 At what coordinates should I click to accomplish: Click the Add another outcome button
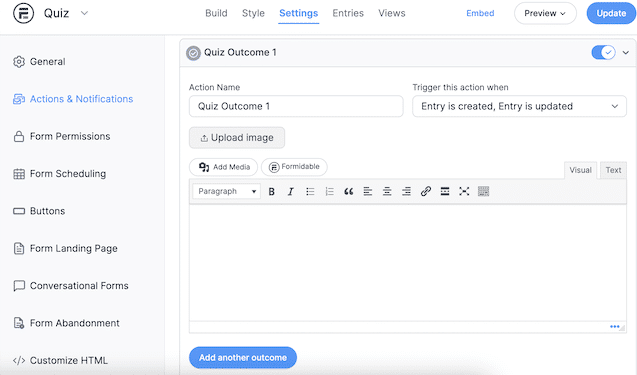pos(243,358)
